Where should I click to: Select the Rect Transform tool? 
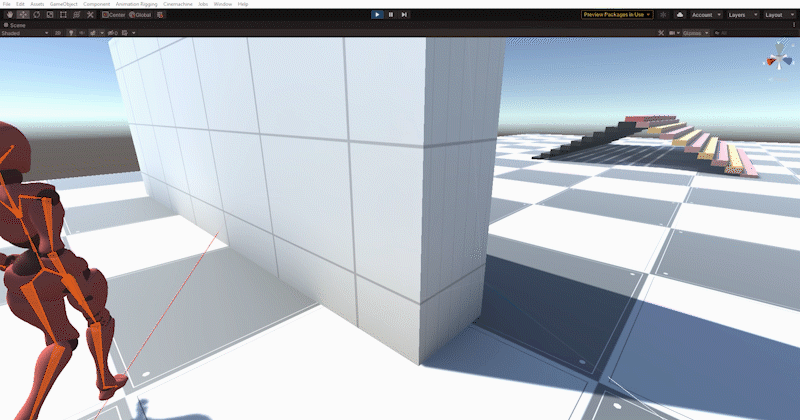click(63, 15)
